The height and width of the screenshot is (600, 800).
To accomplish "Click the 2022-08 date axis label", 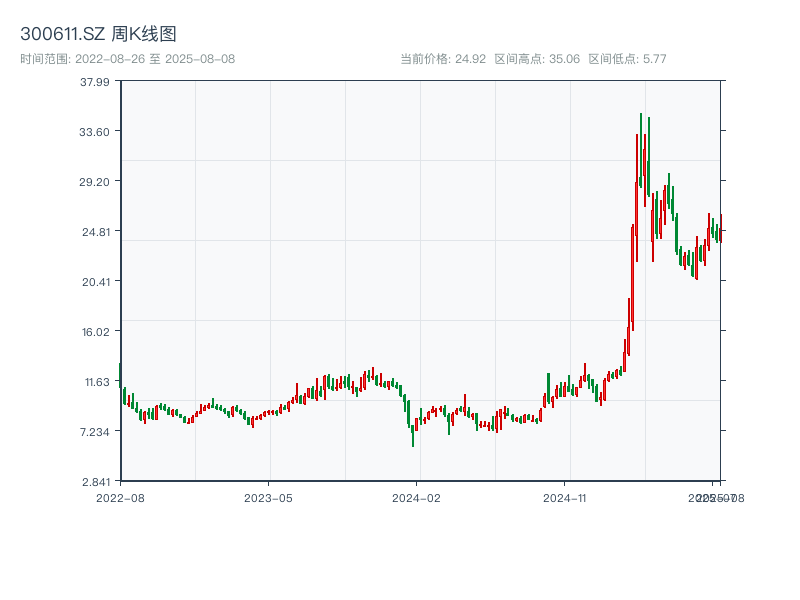I will 120,497.
